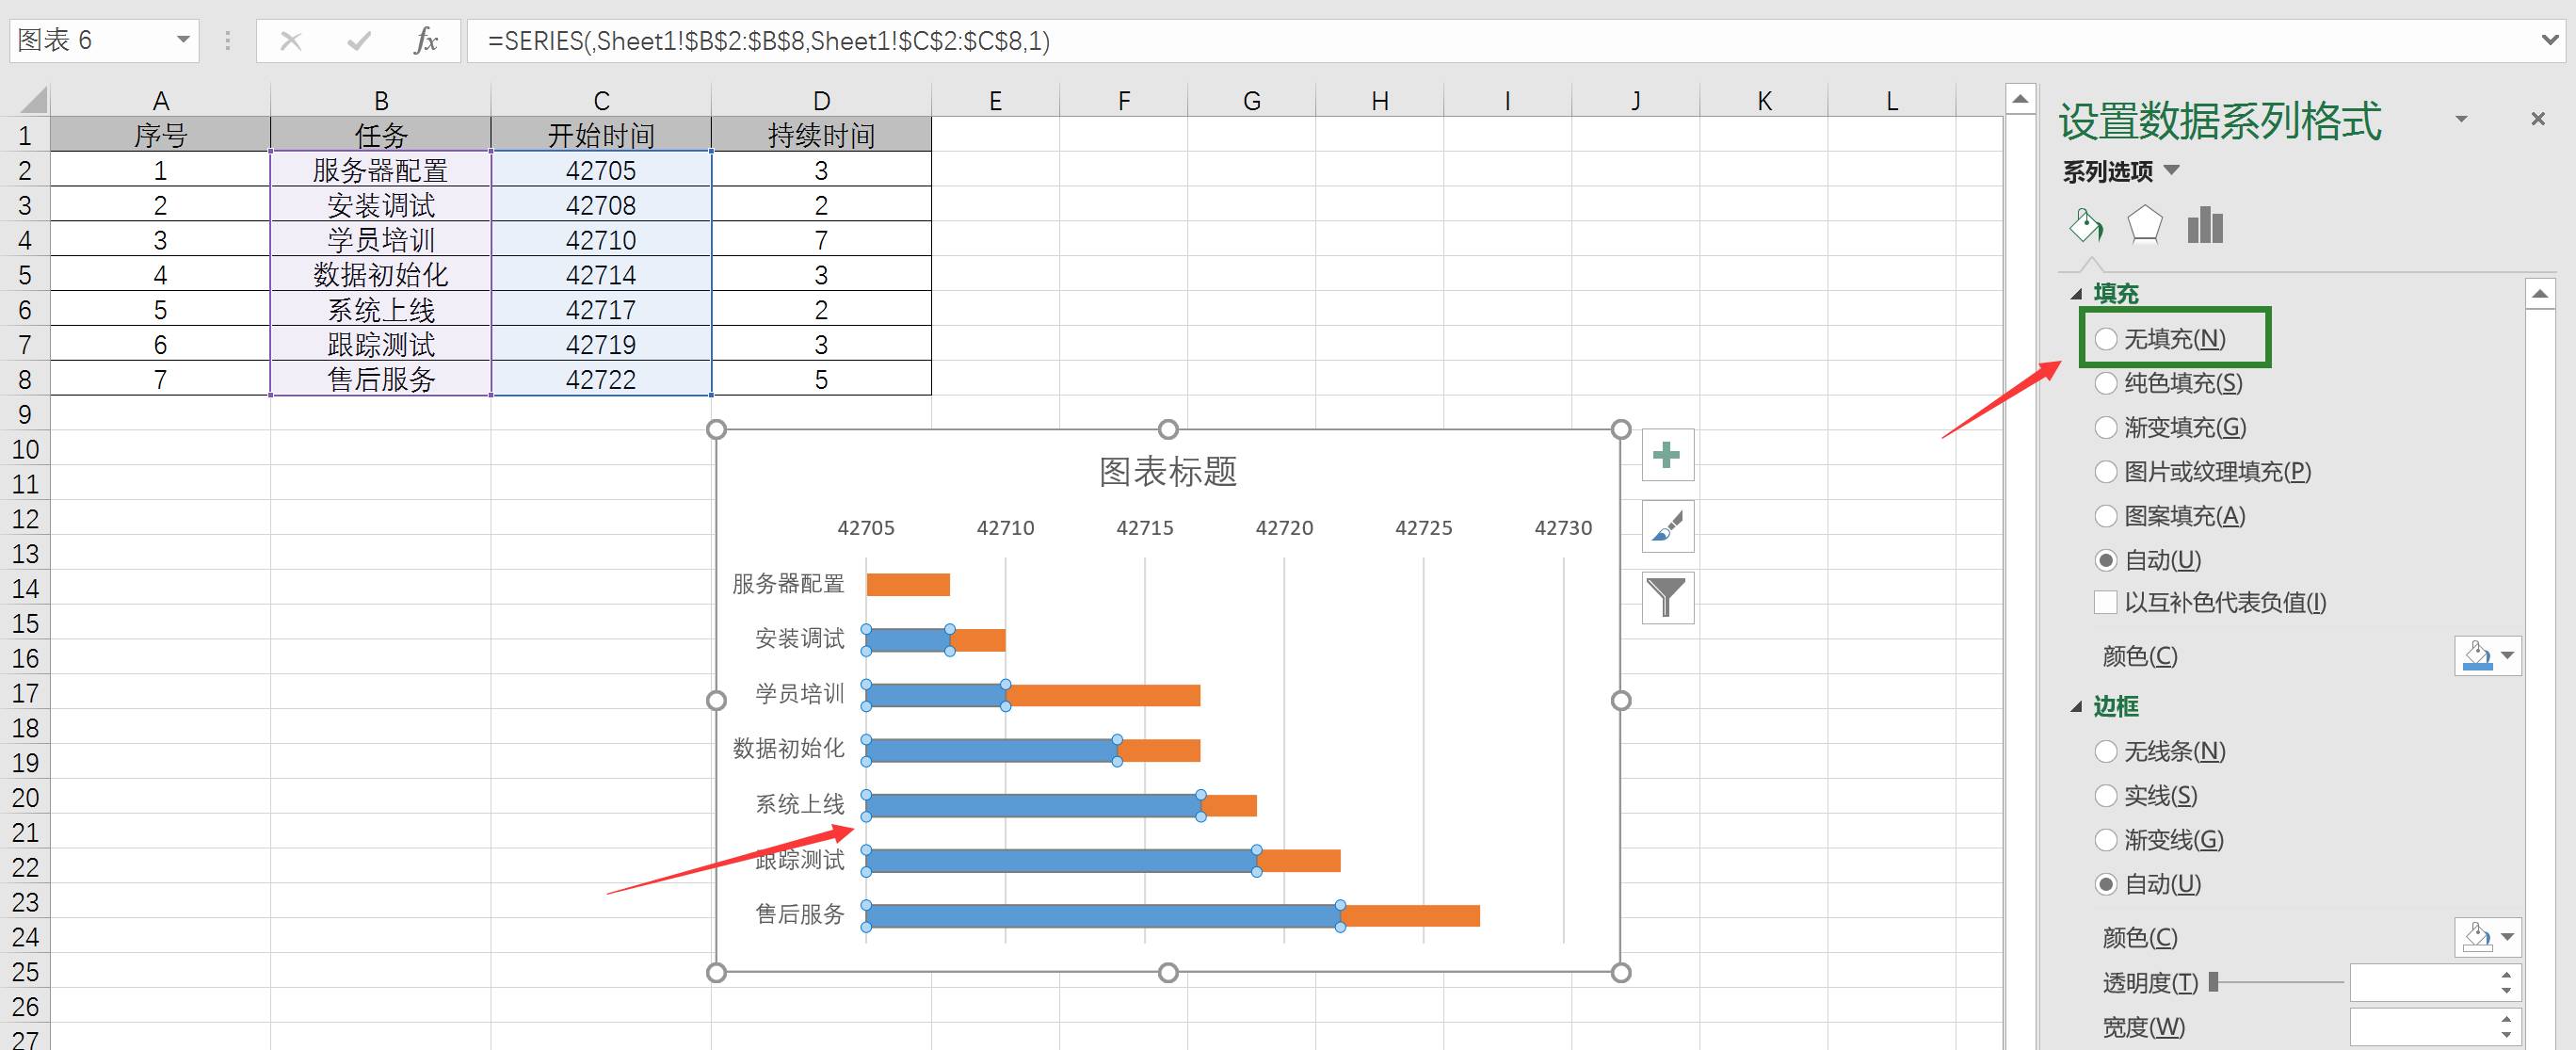Click the 透明度(T) slider handle
The image size is (2576, 1050).
click(2214, 982)
